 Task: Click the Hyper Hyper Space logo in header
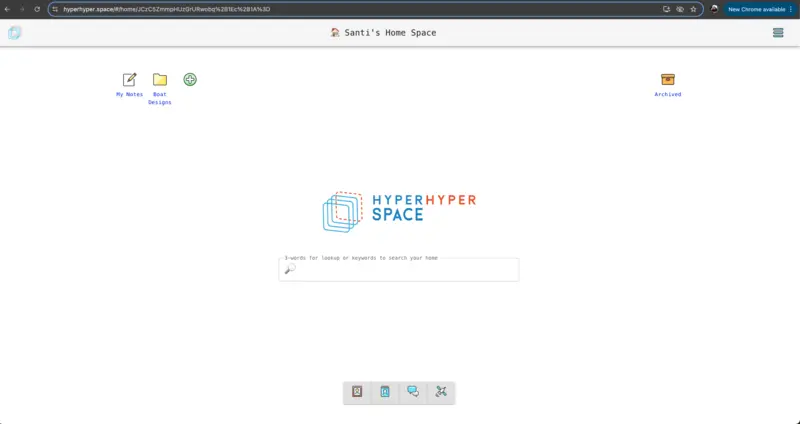(14, 33)
